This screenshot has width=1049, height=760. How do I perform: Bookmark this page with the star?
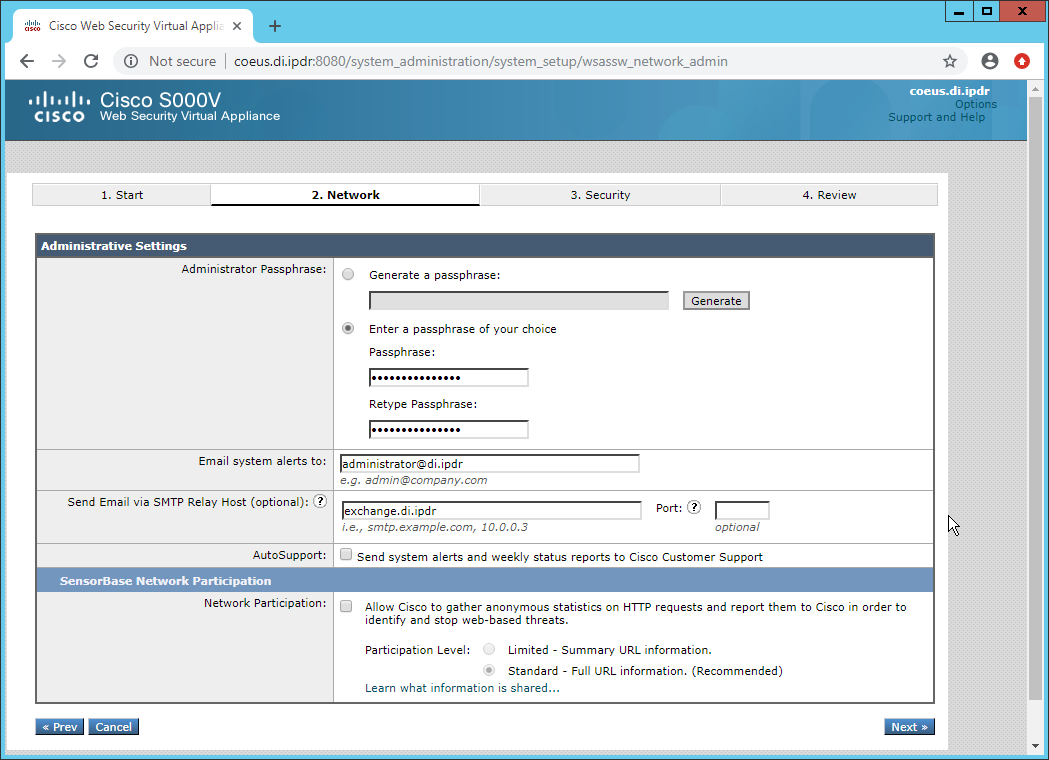click(950, 62)
